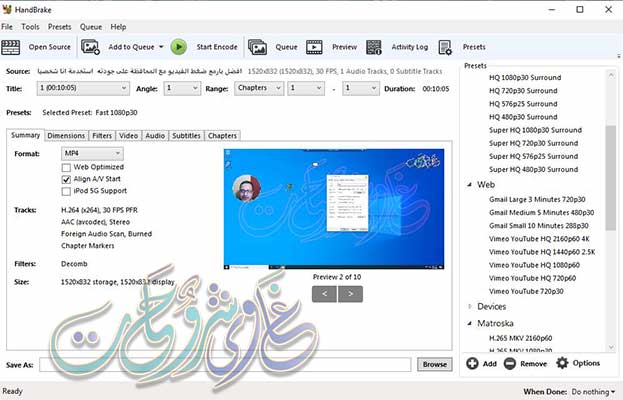Show the previous preview image
Viewport: 623px width, 400px height.
click(x=325, y=294)
